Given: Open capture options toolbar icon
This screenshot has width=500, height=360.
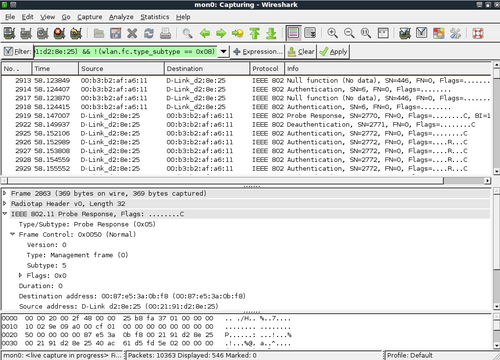Looking at the screenshot, I should pos(26,33).
